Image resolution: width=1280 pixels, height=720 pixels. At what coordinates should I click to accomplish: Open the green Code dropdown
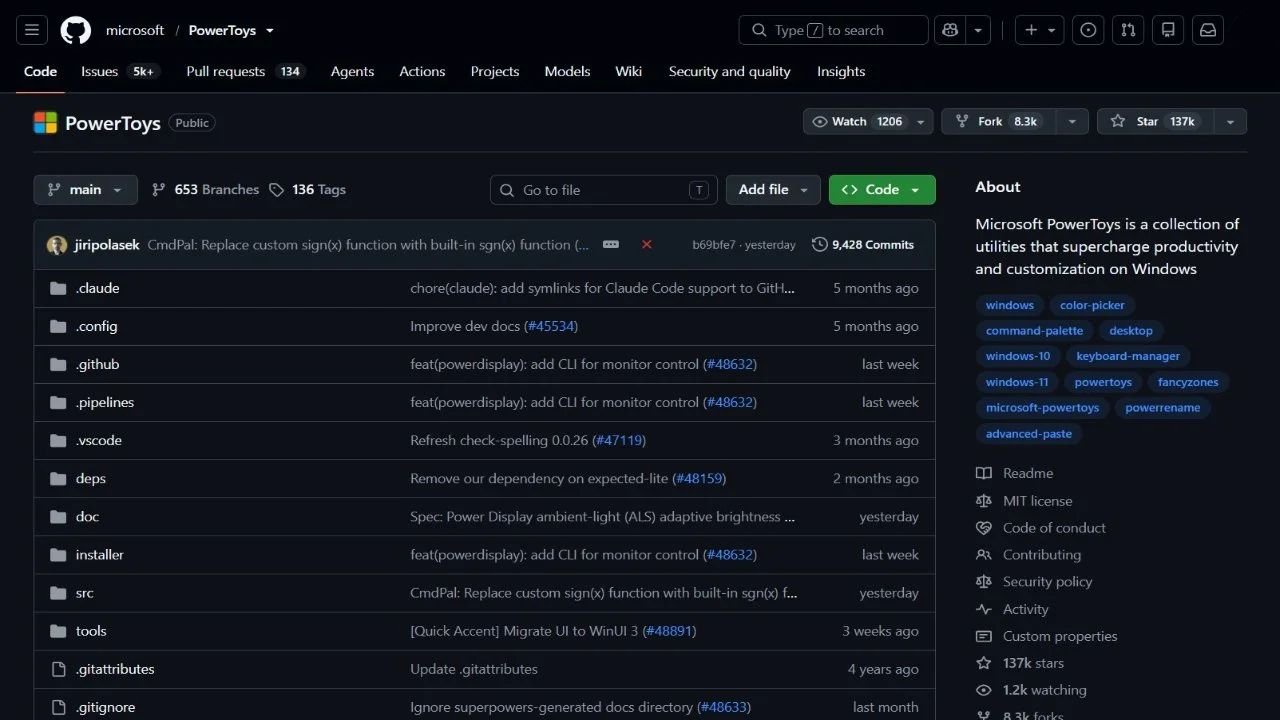pyautogui.click(x=882, y=190)
